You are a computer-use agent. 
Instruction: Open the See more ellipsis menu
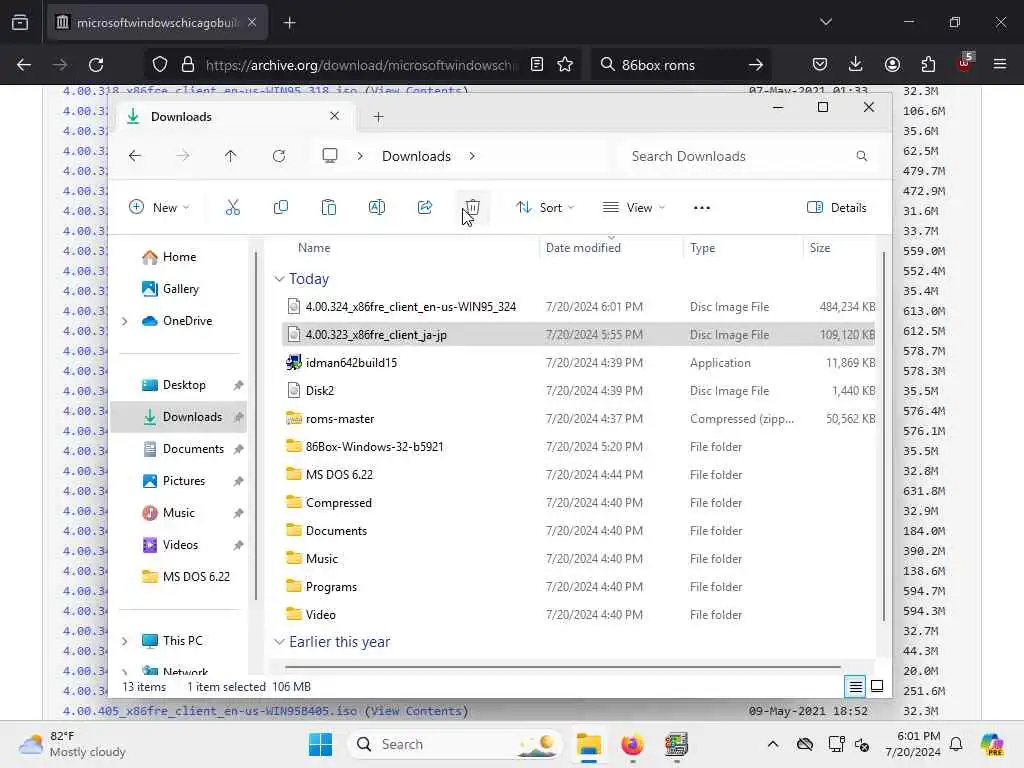point(701,208)
